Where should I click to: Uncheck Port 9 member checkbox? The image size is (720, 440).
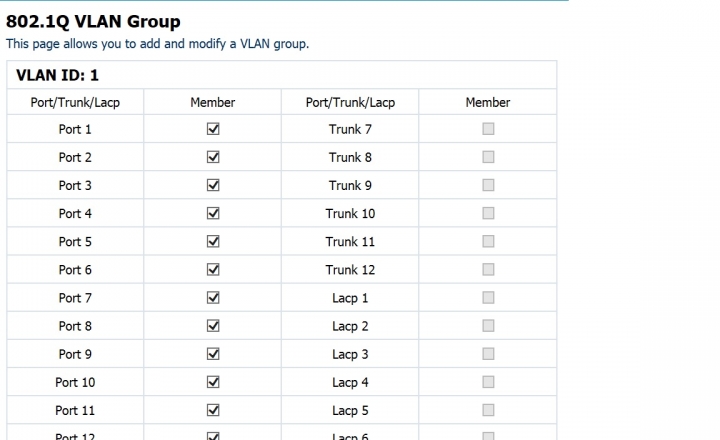pyautogui.click(x=213, y=354)
